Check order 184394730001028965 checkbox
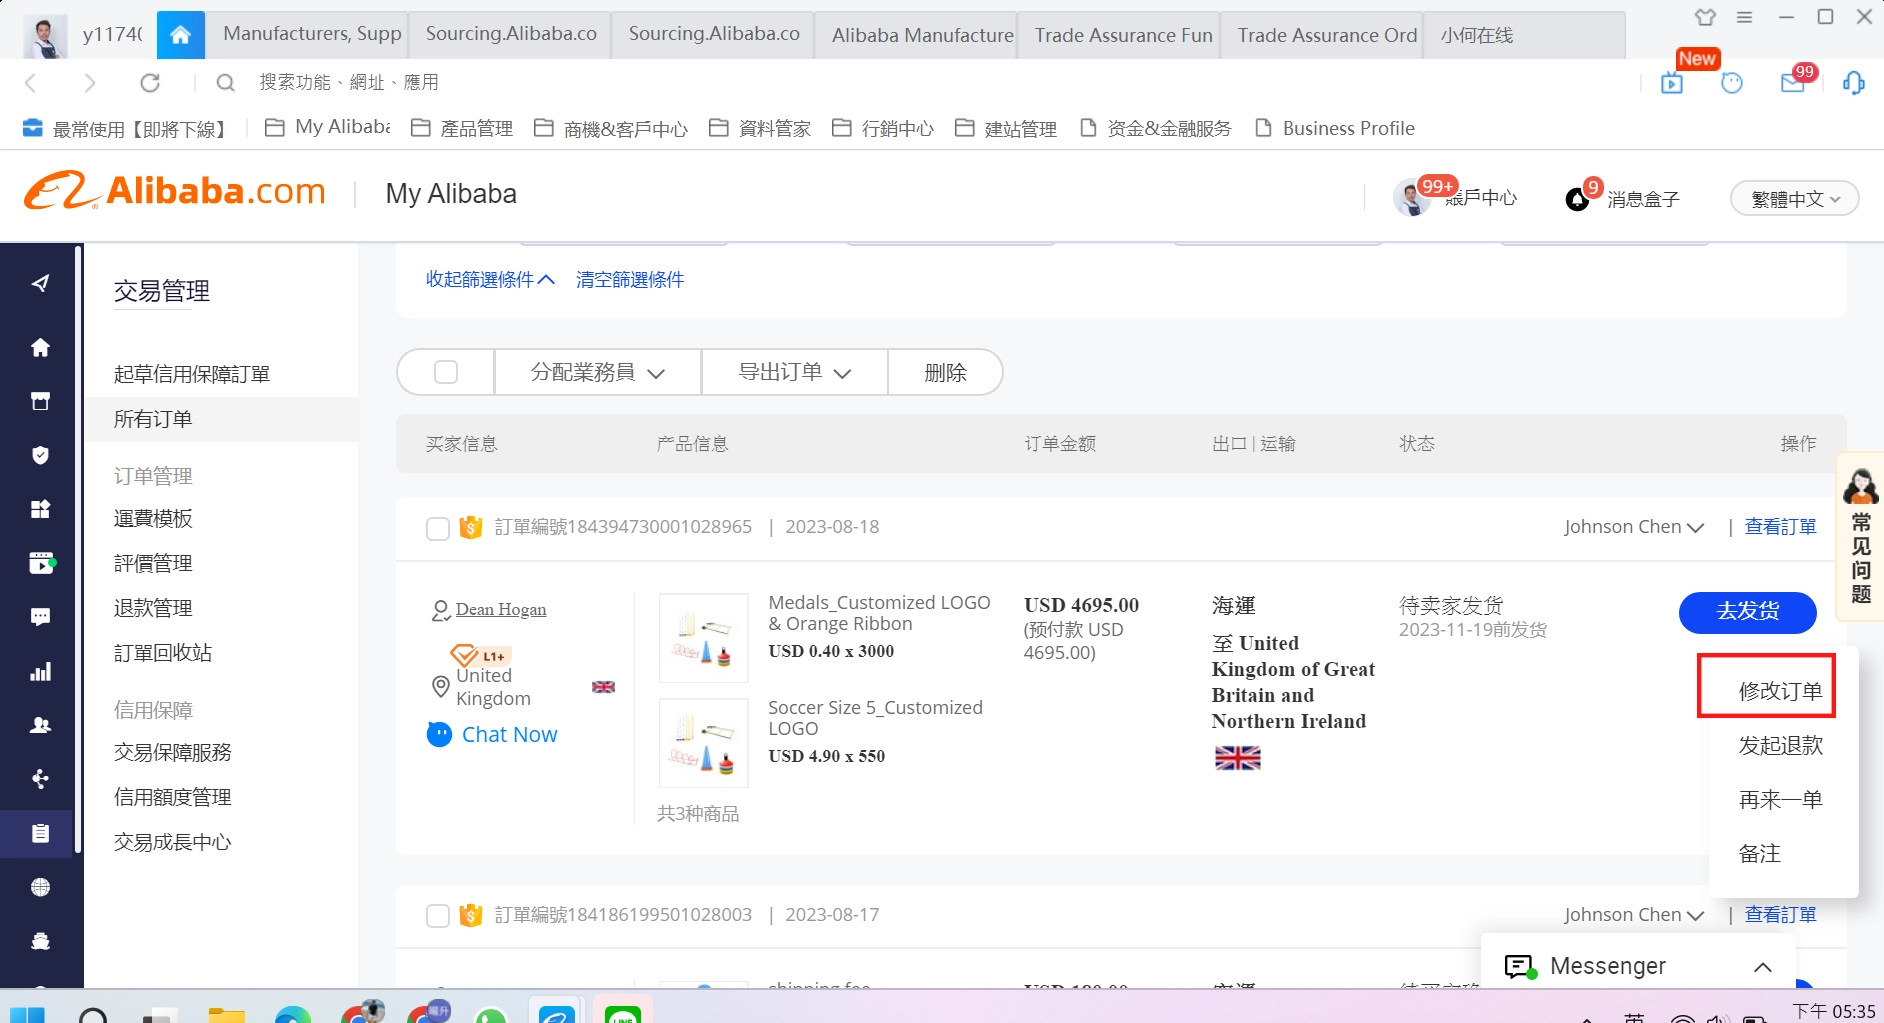Viewport: 1884px width, 1023px height. 438,528
